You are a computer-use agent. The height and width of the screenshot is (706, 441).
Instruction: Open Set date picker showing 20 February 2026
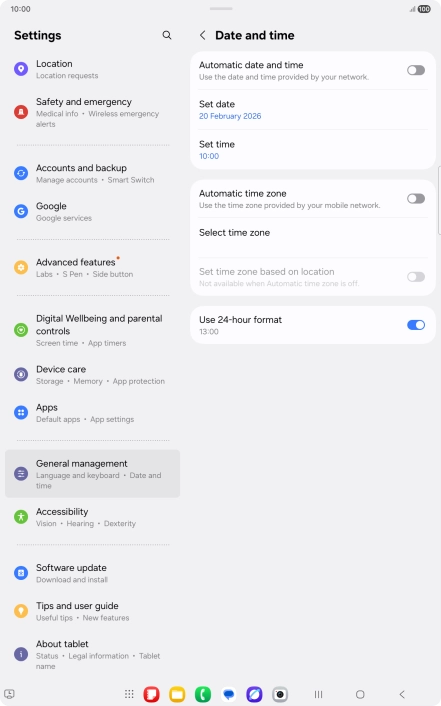(x=313, y=110)
